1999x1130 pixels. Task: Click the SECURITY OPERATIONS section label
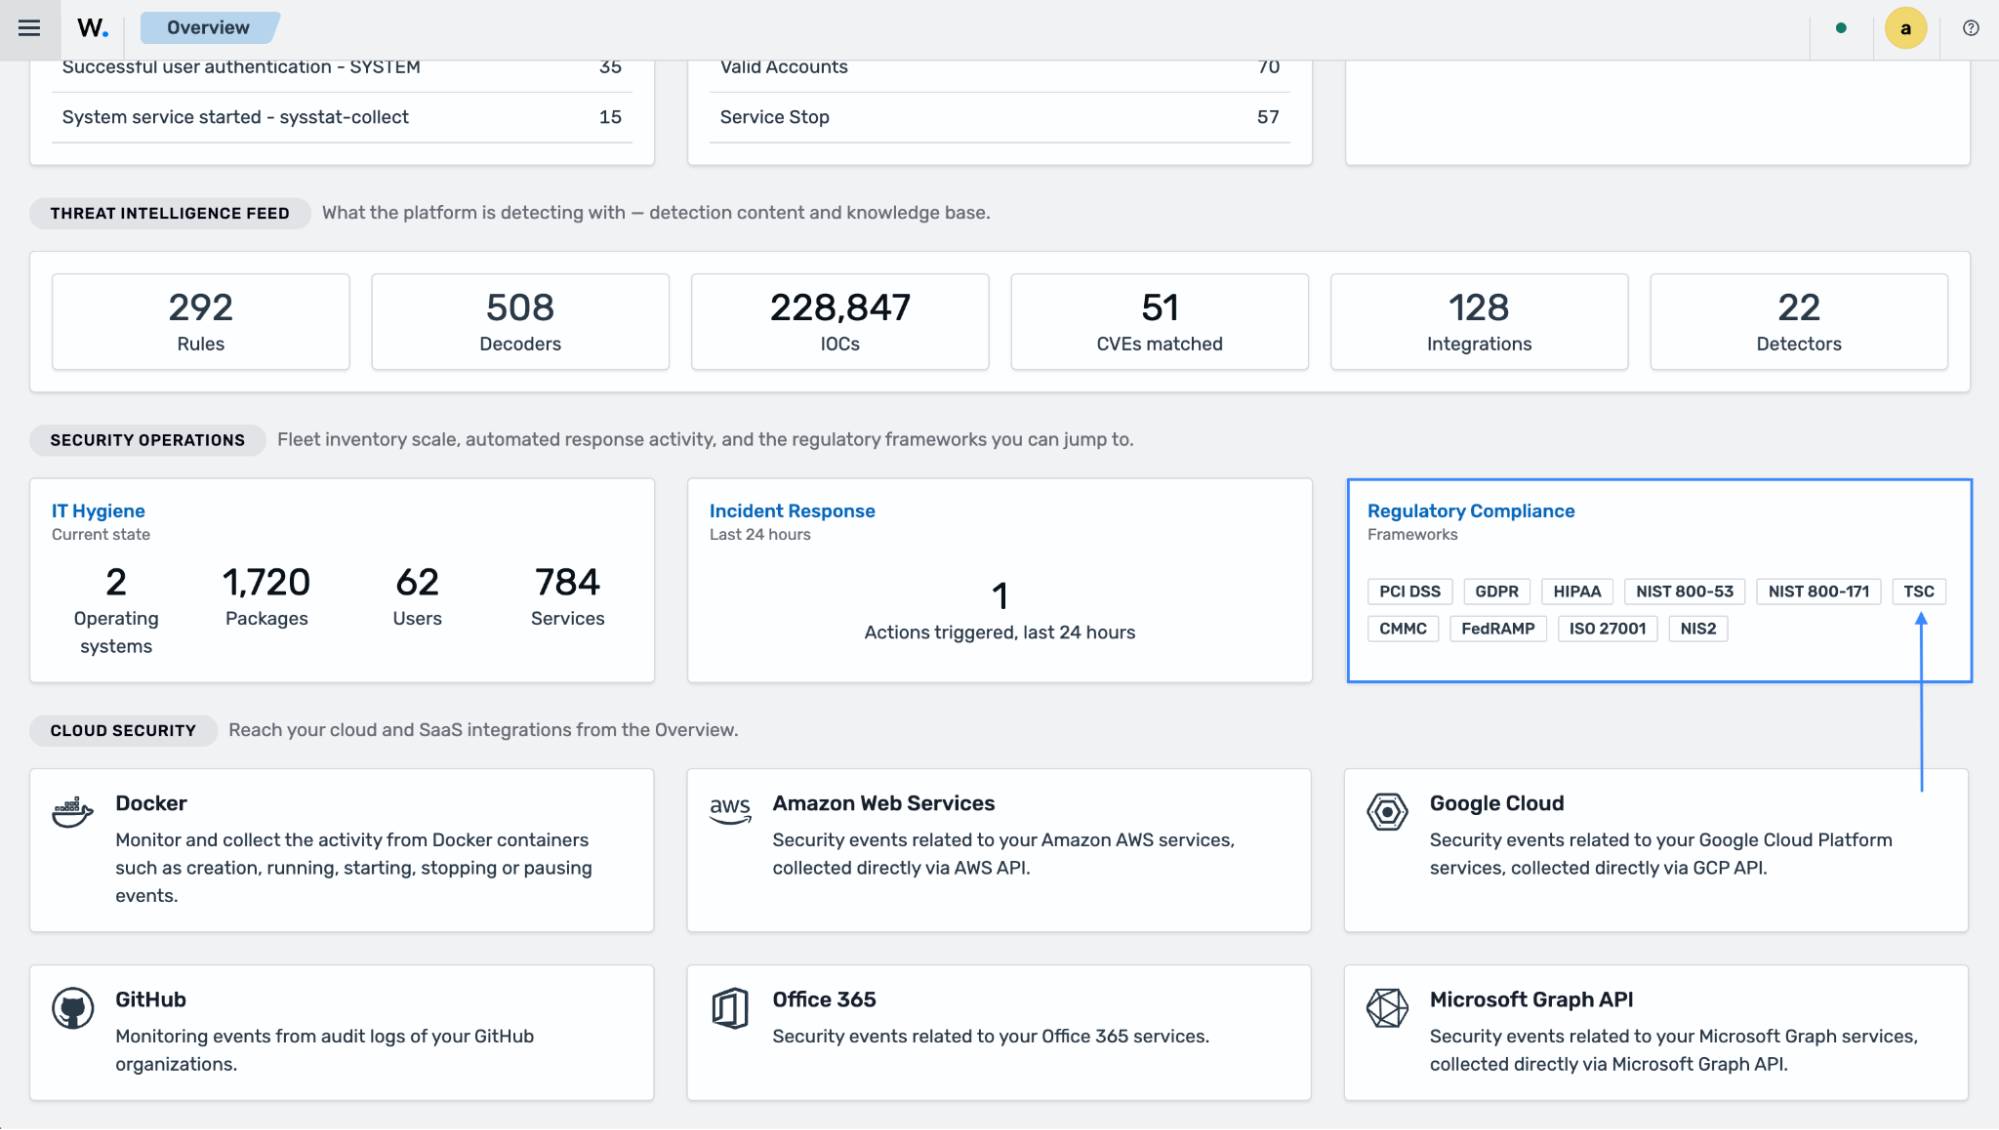click(148, 440)
